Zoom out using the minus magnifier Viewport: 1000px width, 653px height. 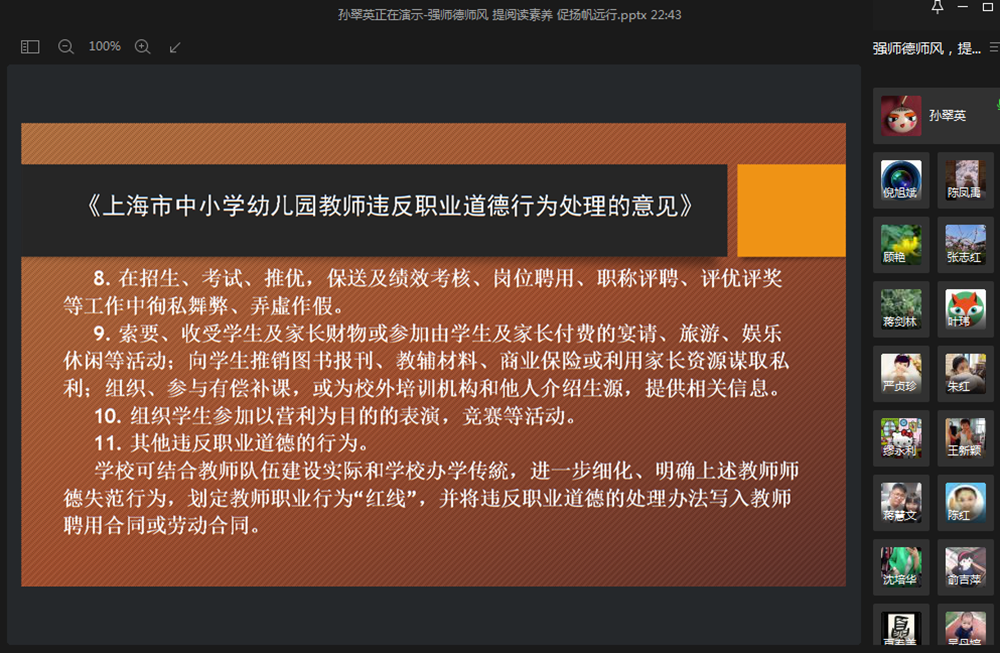click(x=66, y=47)
